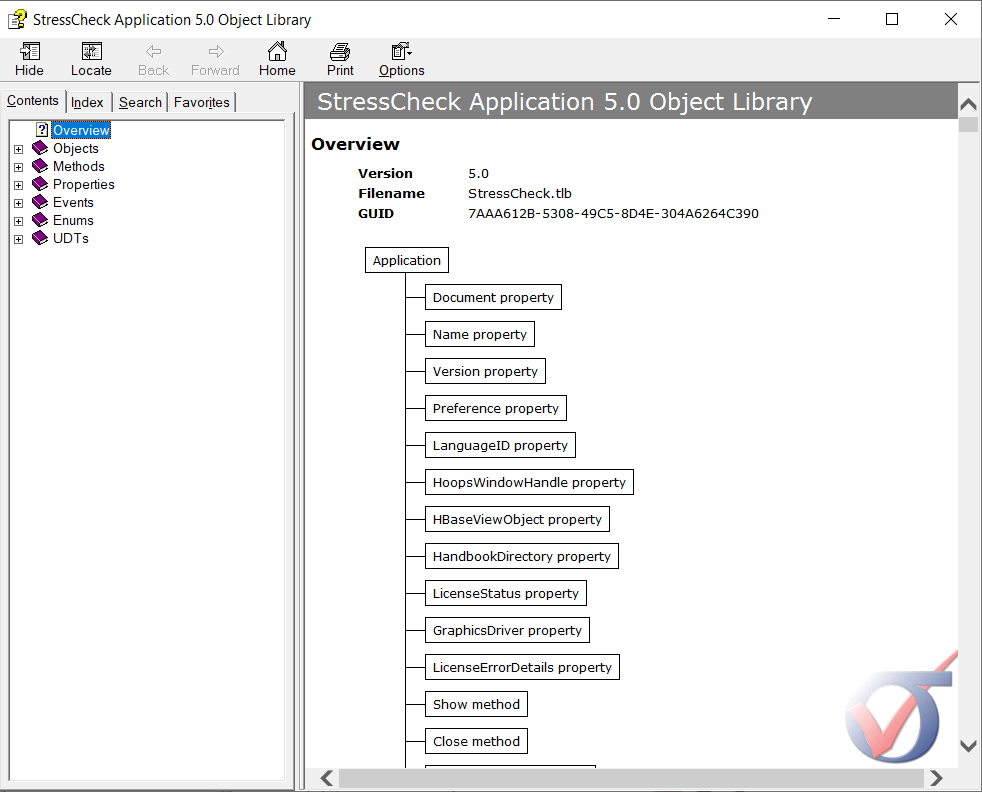Expand the Methods tree node
Screen dimensions: 982x792
click(x=18, y=167)
